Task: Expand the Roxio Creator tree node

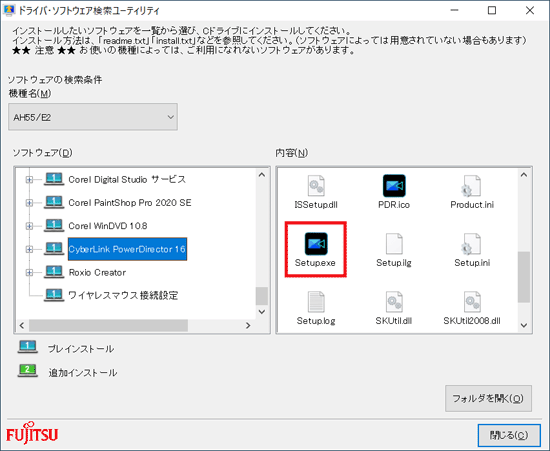Action: click(29, 272)
